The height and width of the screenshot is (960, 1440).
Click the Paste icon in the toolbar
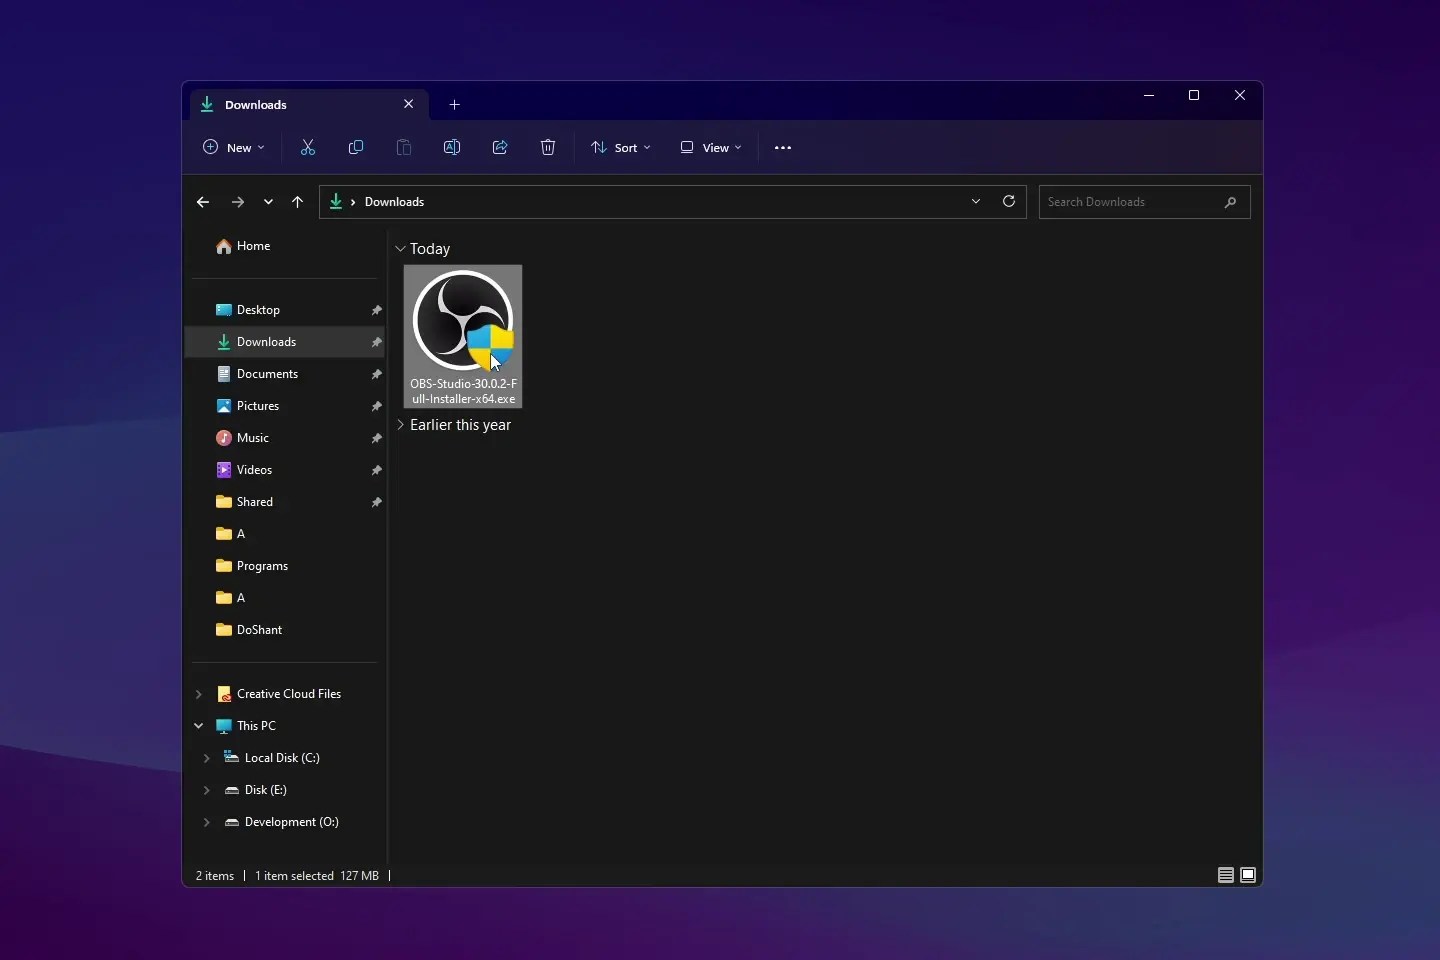(x=403, y=147)
